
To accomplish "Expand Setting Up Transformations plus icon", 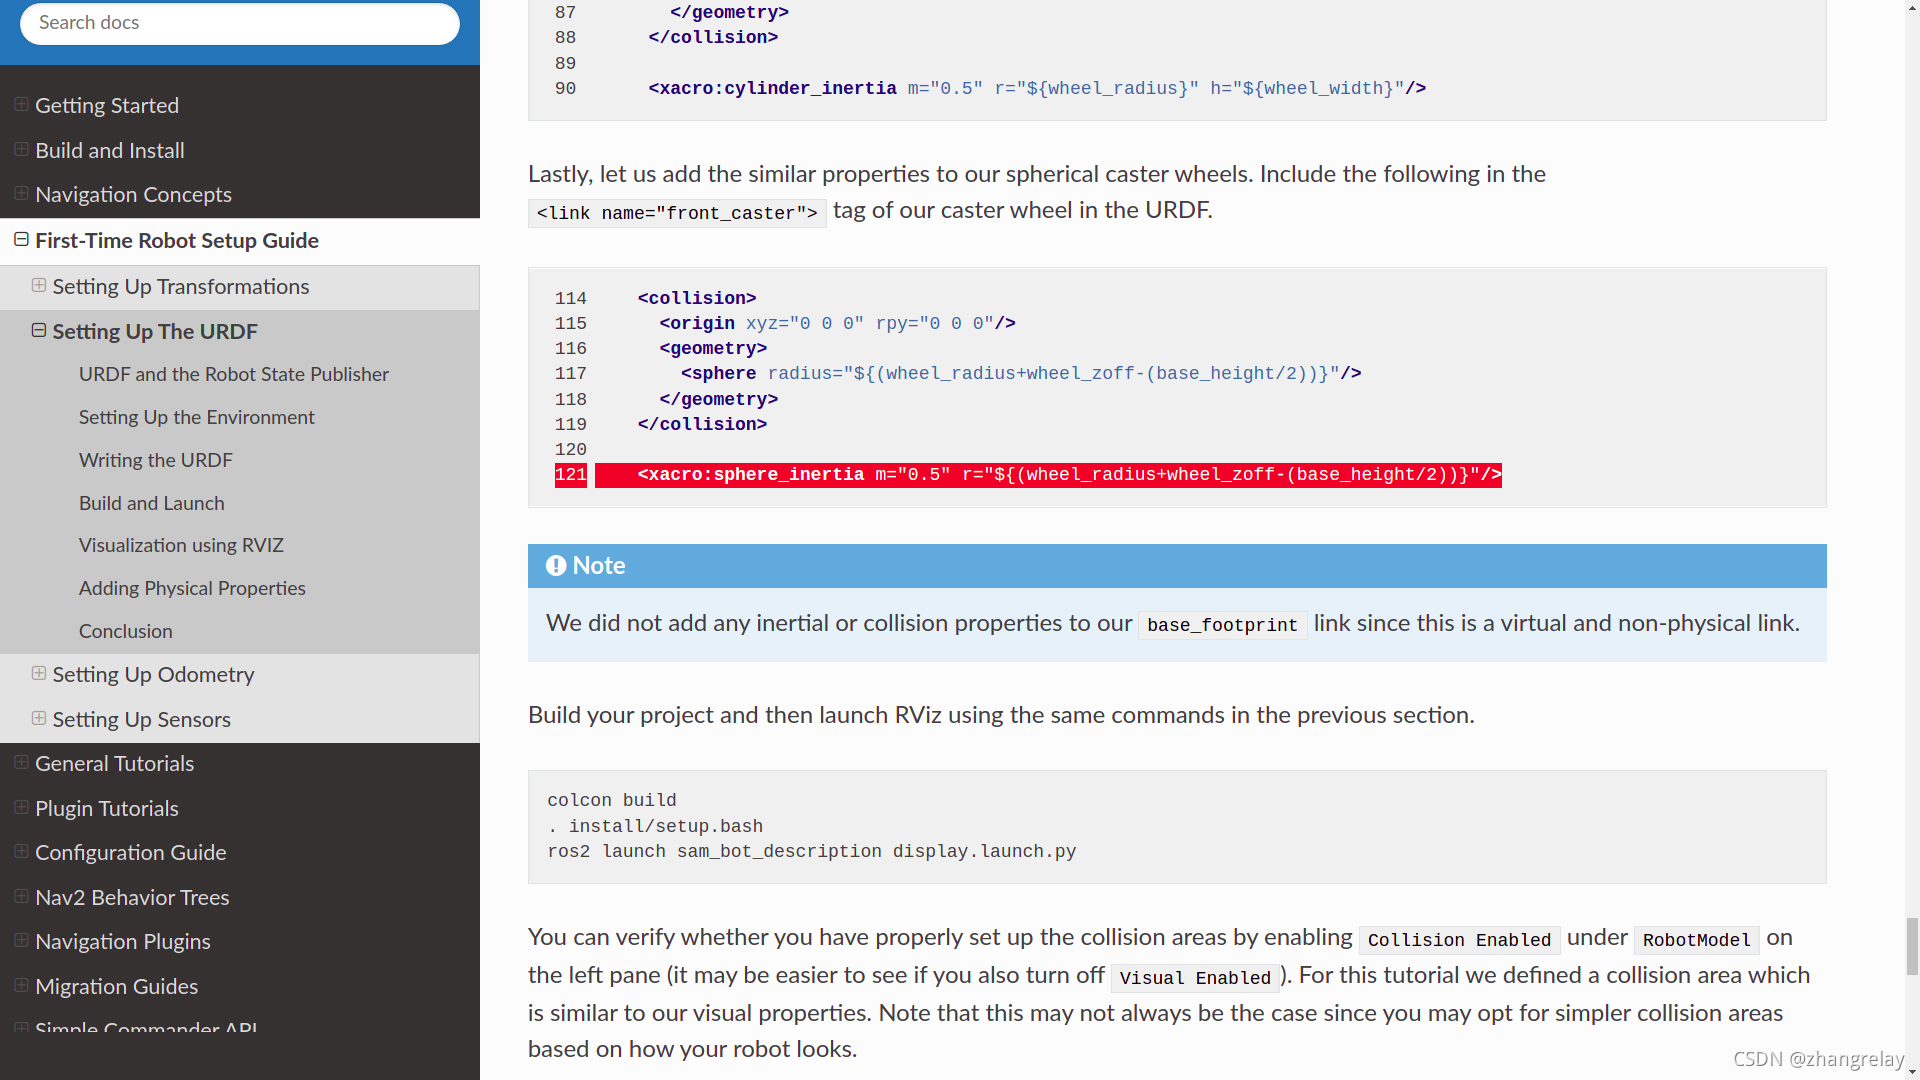I will point(39,285).
